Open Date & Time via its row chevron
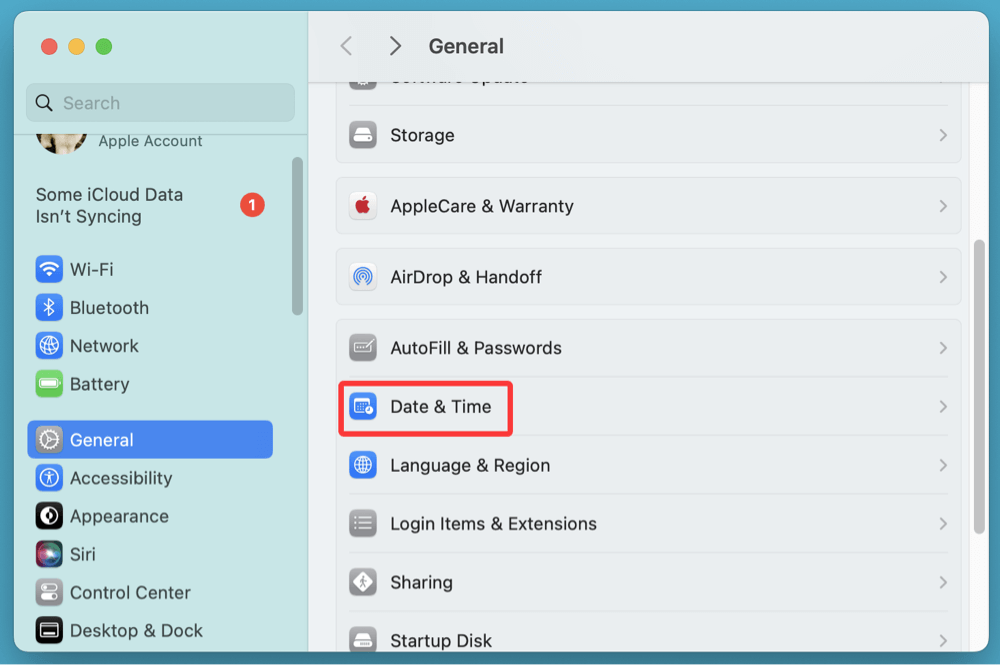Screen dimensions: 1000x665 pos(943,407)
